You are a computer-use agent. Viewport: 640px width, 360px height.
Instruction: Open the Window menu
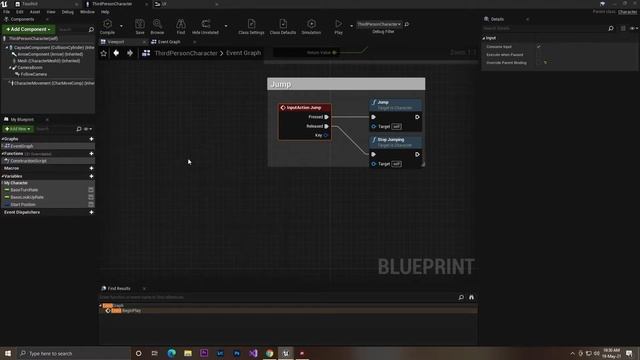[x=87, y=12]
